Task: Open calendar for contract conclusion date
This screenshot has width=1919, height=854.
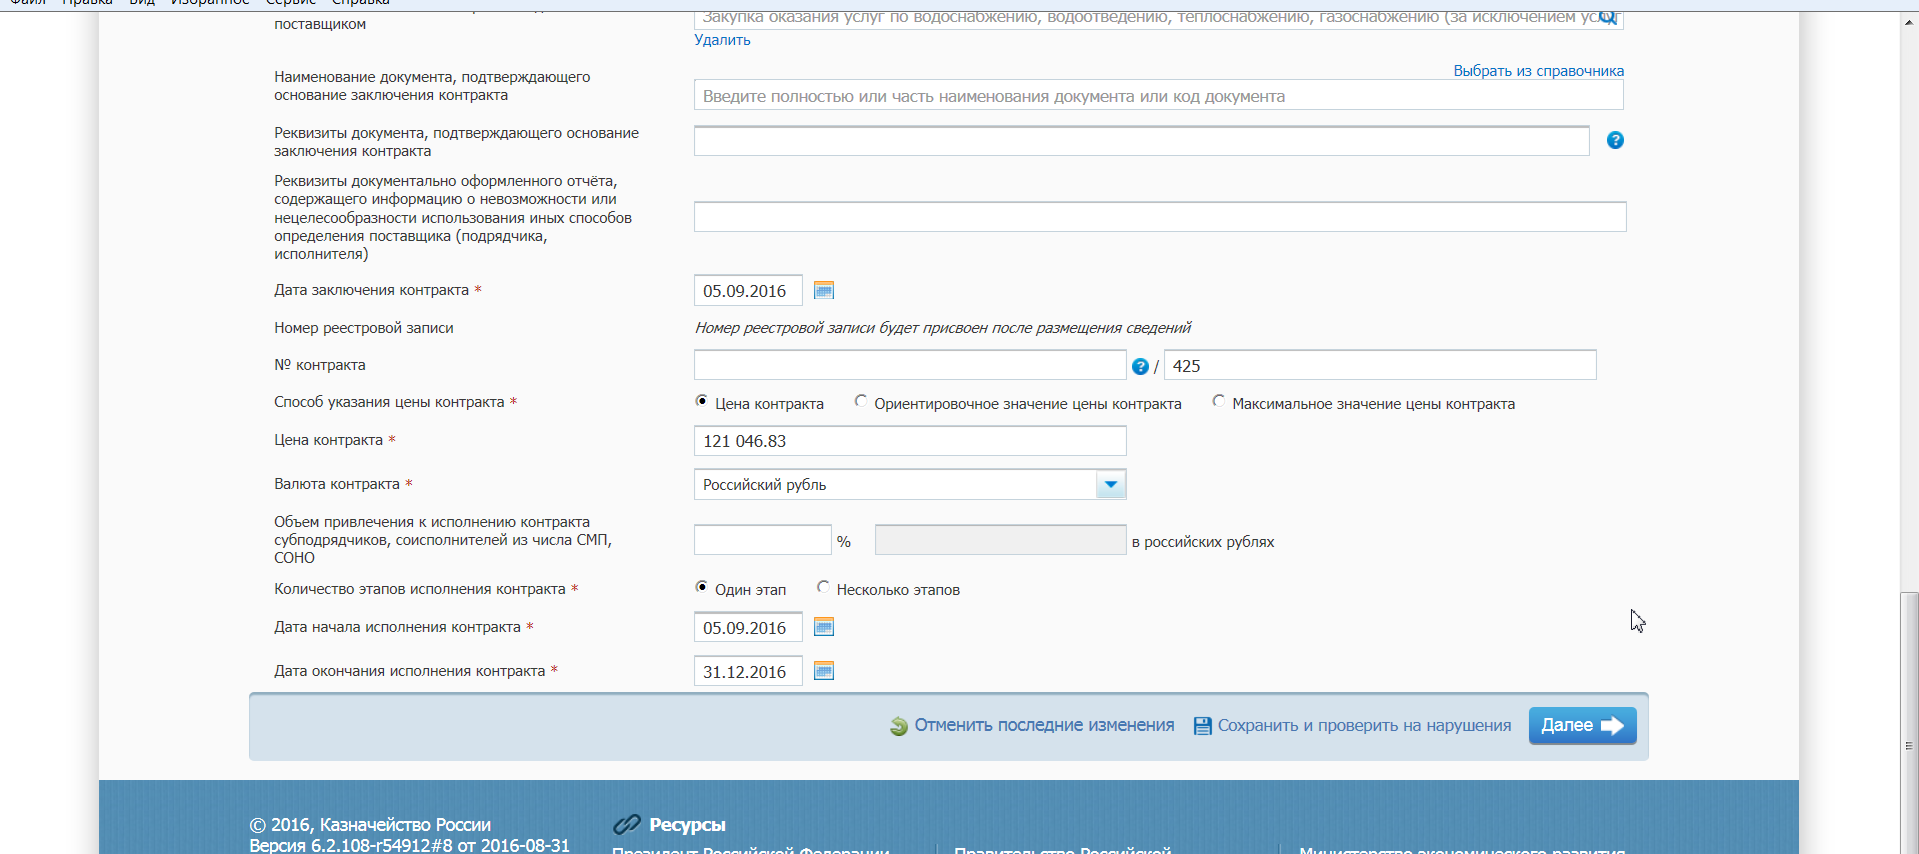Action: pos(823,291)
